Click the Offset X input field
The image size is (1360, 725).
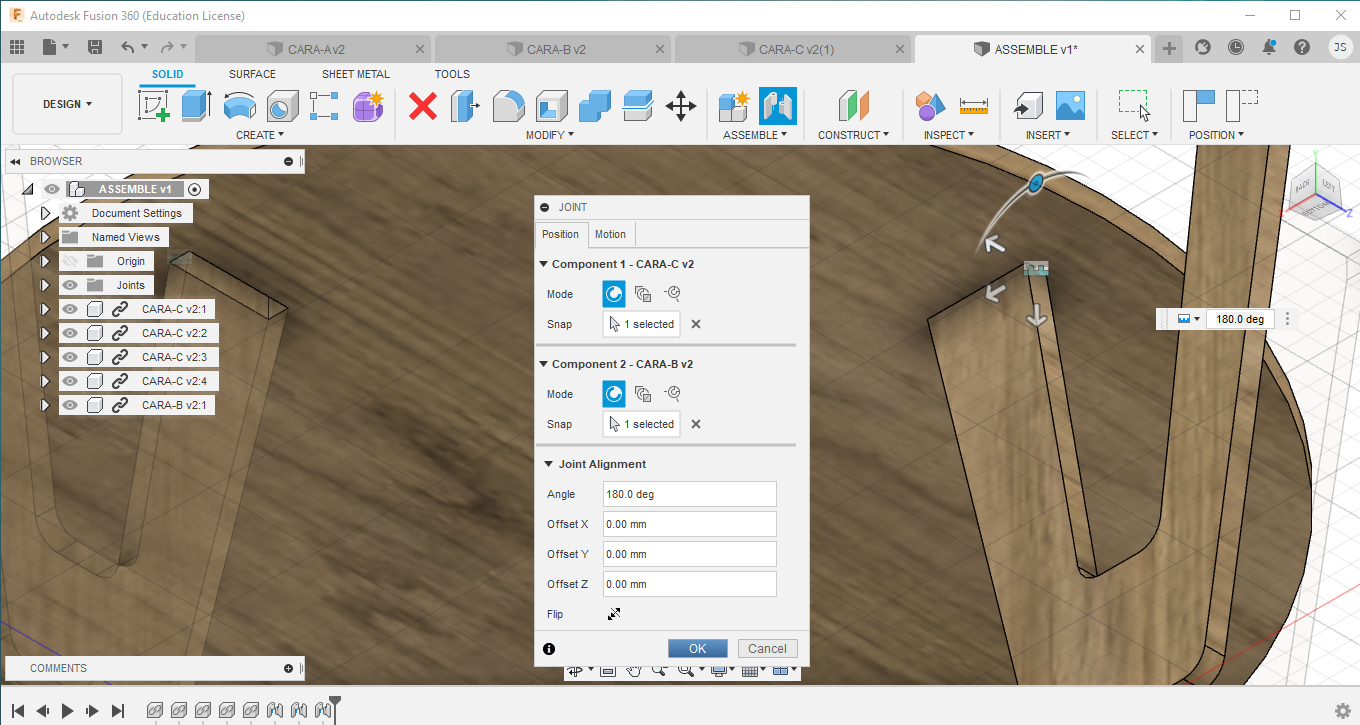[x=689, y=524]
